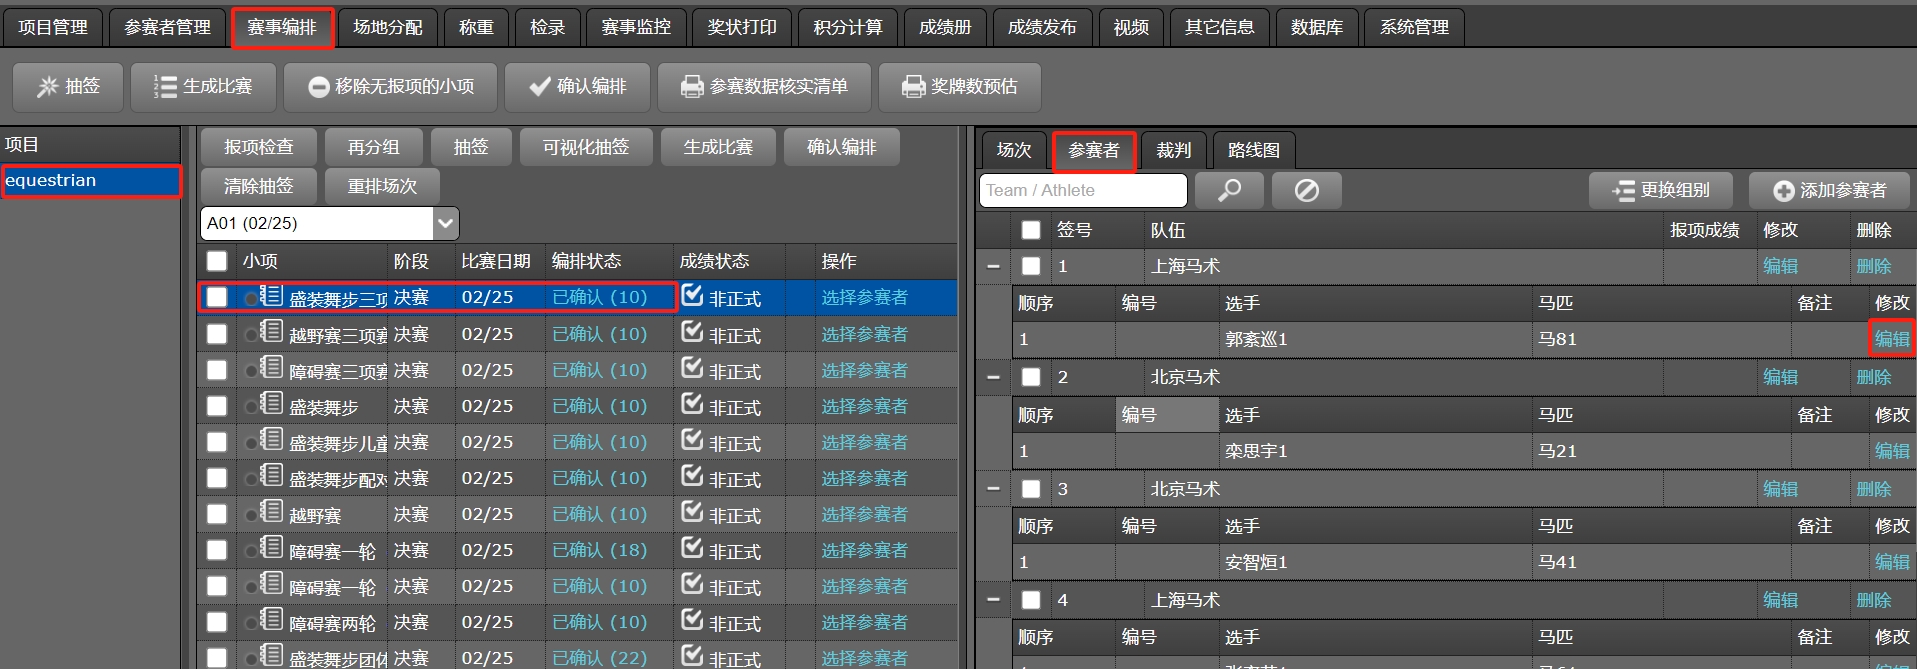The height and width of the screenshot is (669, 1917).
Task: Open the 场地分配 menu
Action: 387,27
